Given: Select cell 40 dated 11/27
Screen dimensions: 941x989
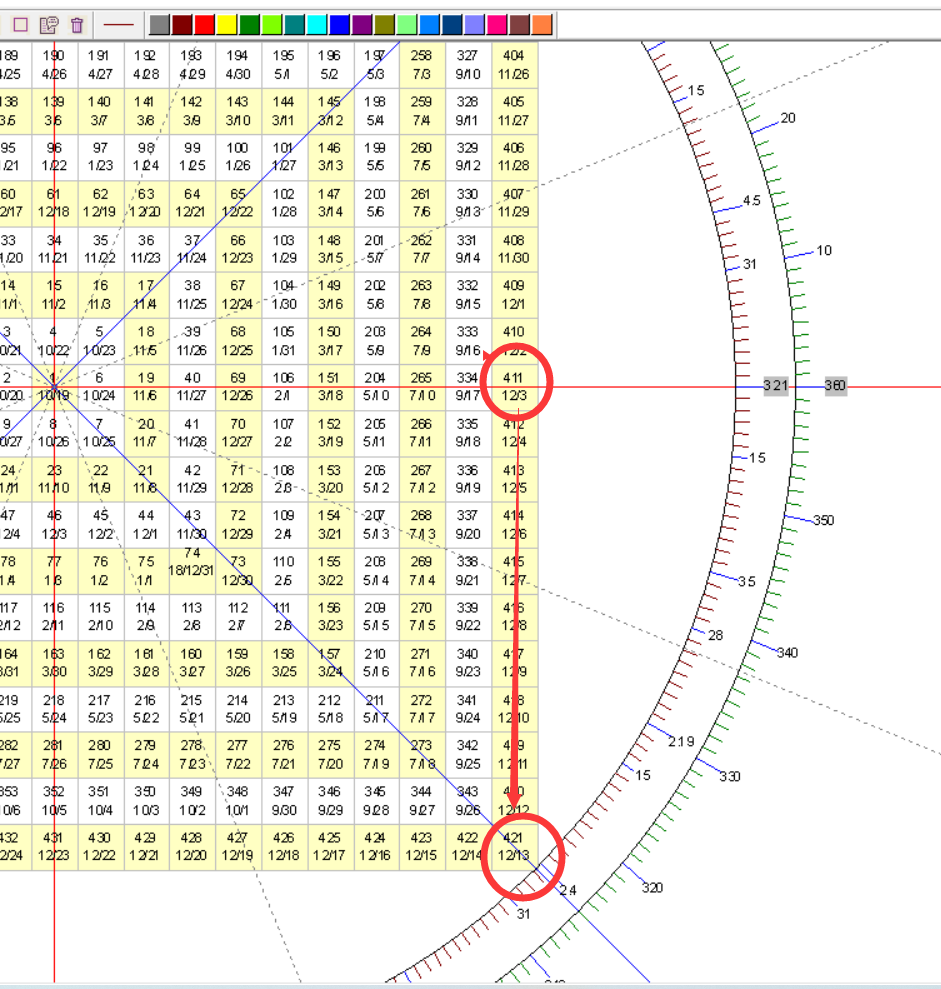Looking at the screenshot, I should 192,387.
